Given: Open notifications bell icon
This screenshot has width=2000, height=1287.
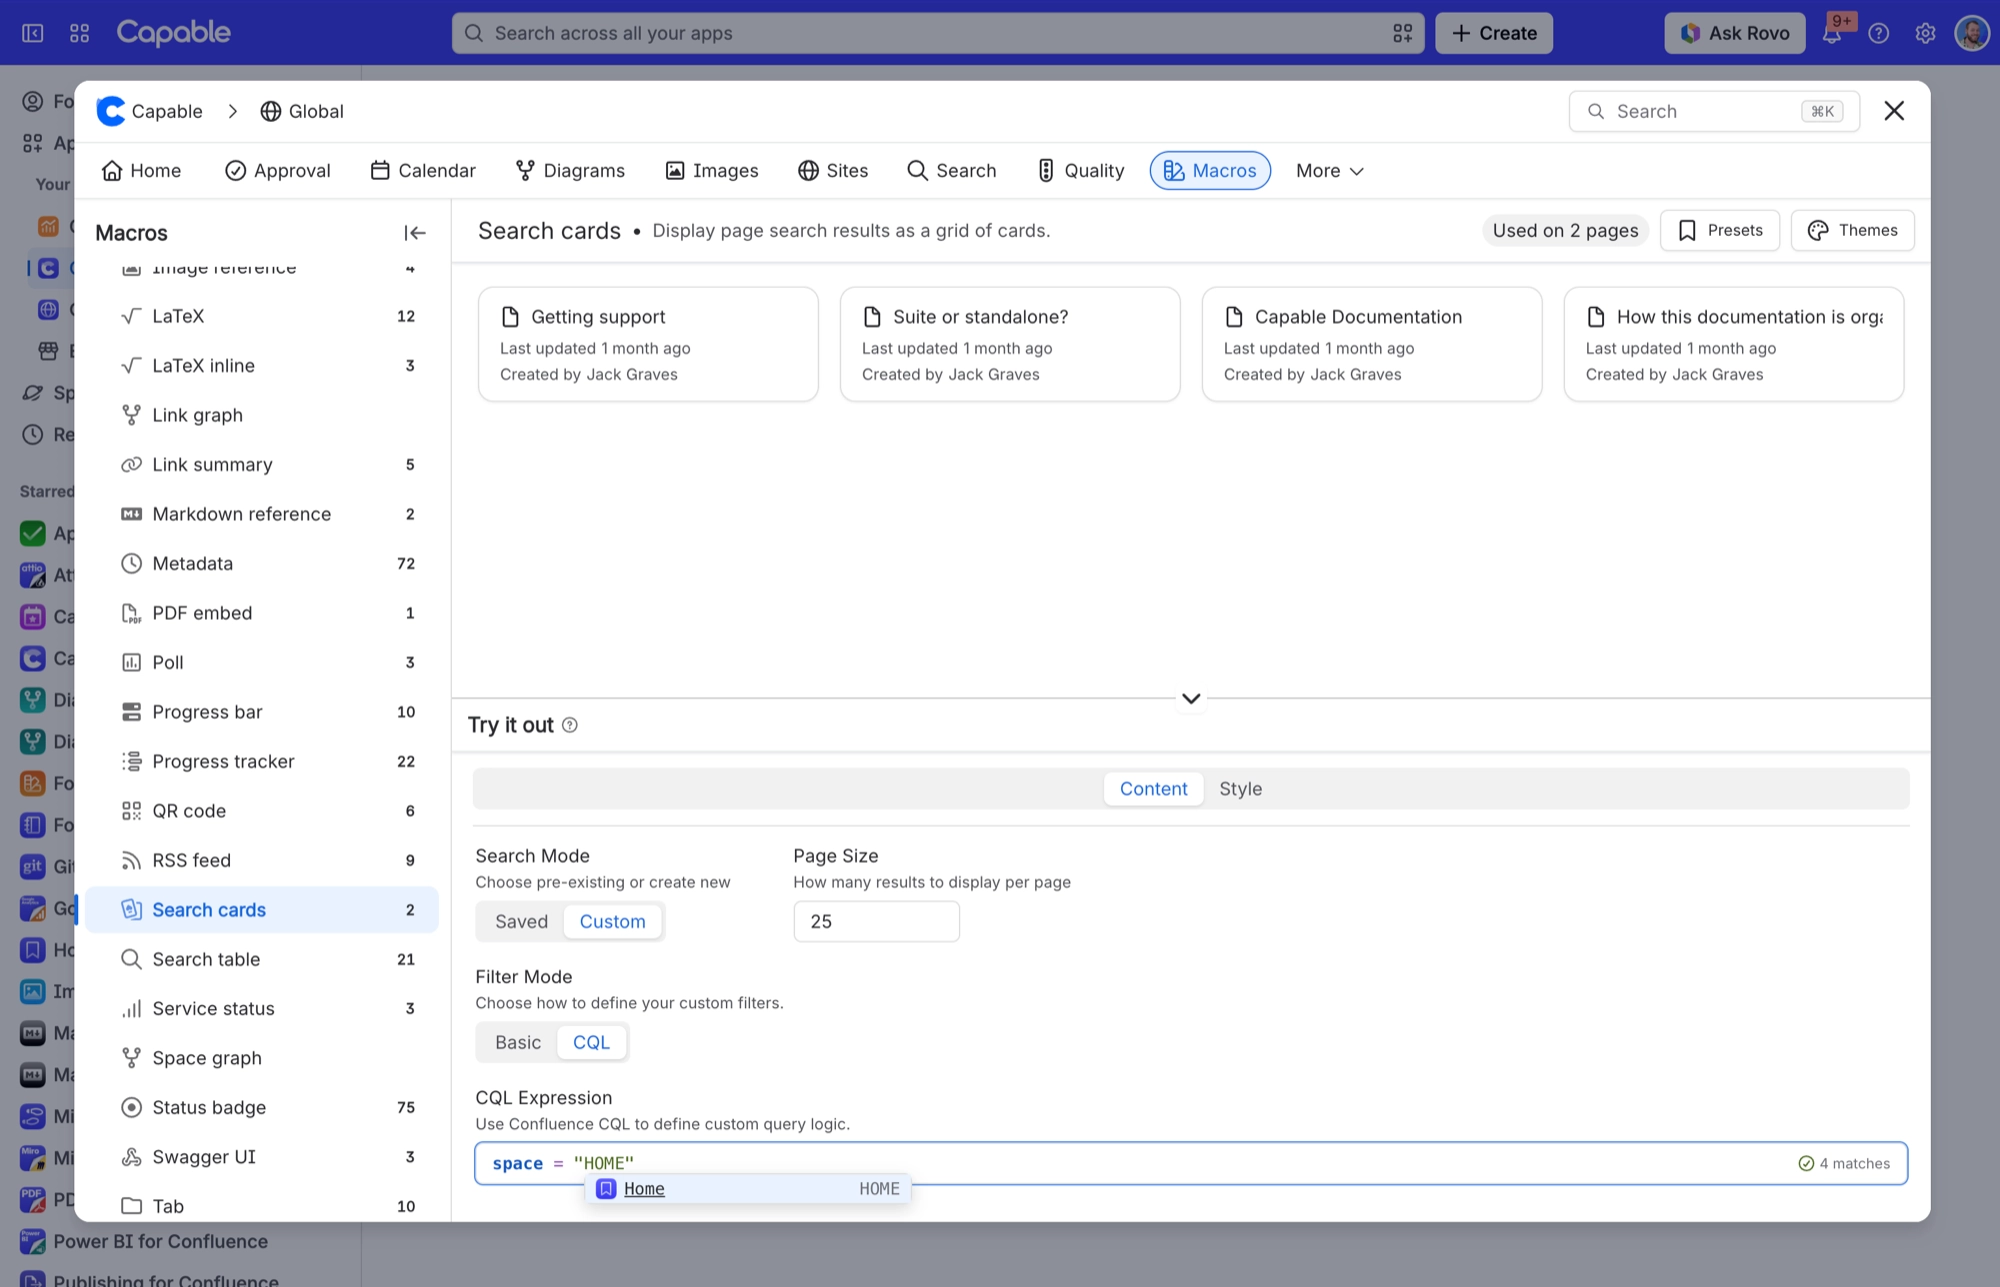Looking at the screenshot, I should 1832,33.
